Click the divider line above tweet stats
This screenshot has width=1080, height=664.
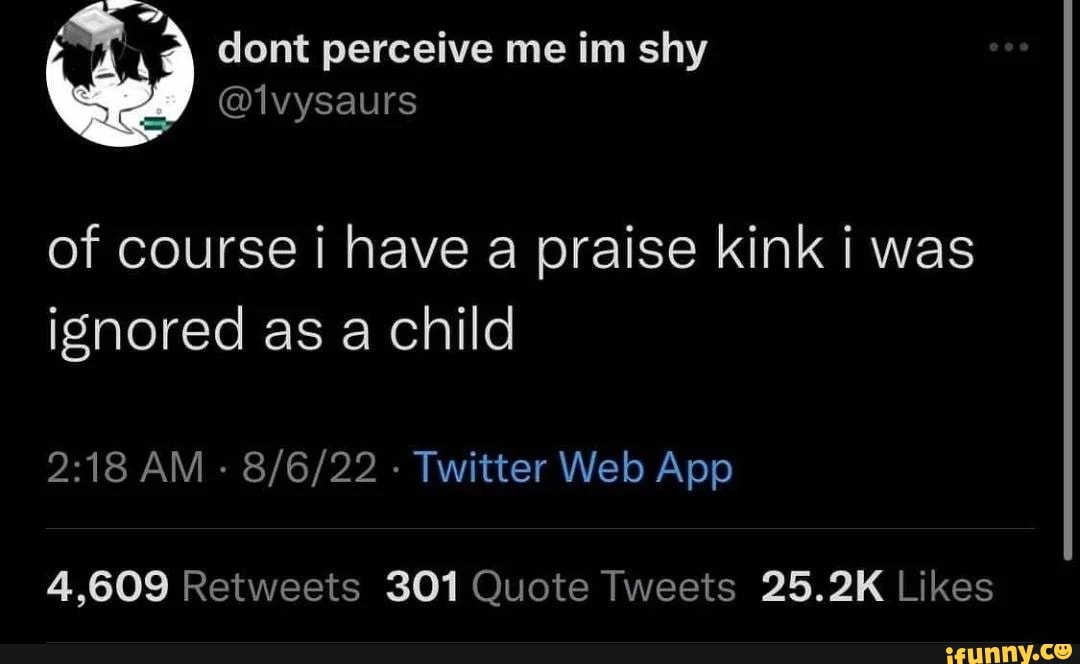click(x=540, y=527)
